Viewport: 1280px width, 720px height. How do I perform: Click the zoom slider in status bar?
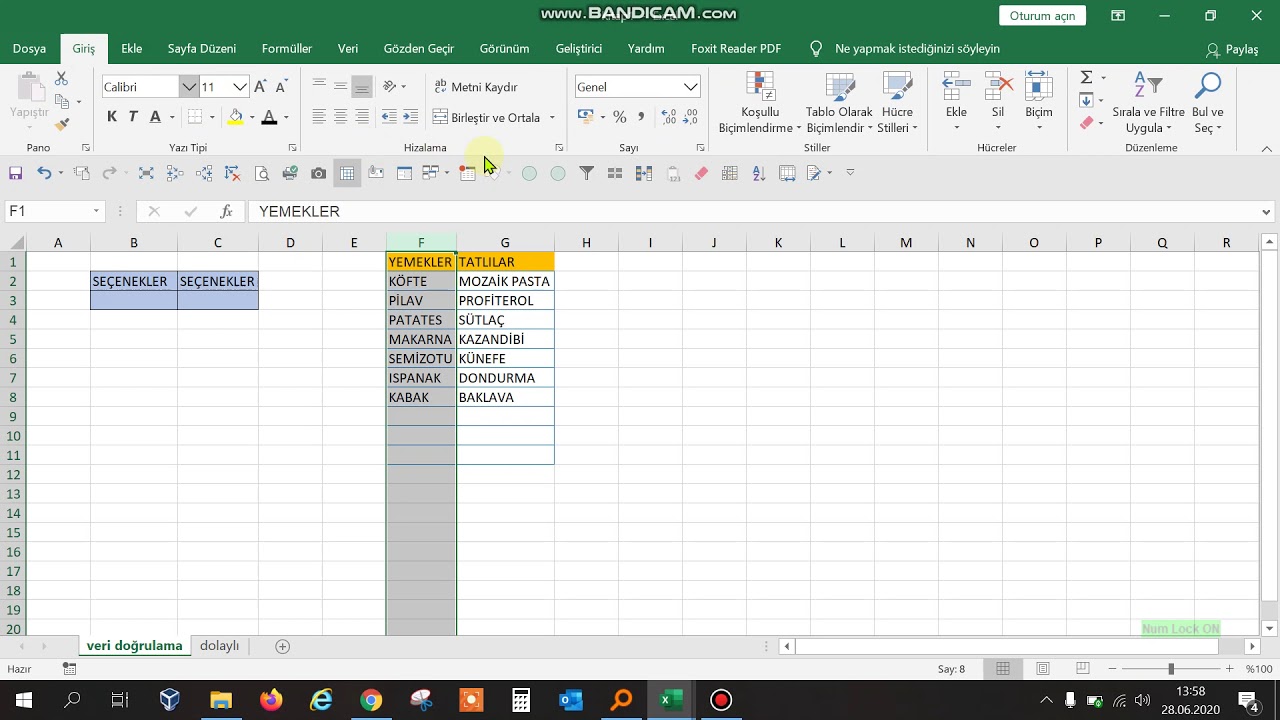tap(1172, 669)
